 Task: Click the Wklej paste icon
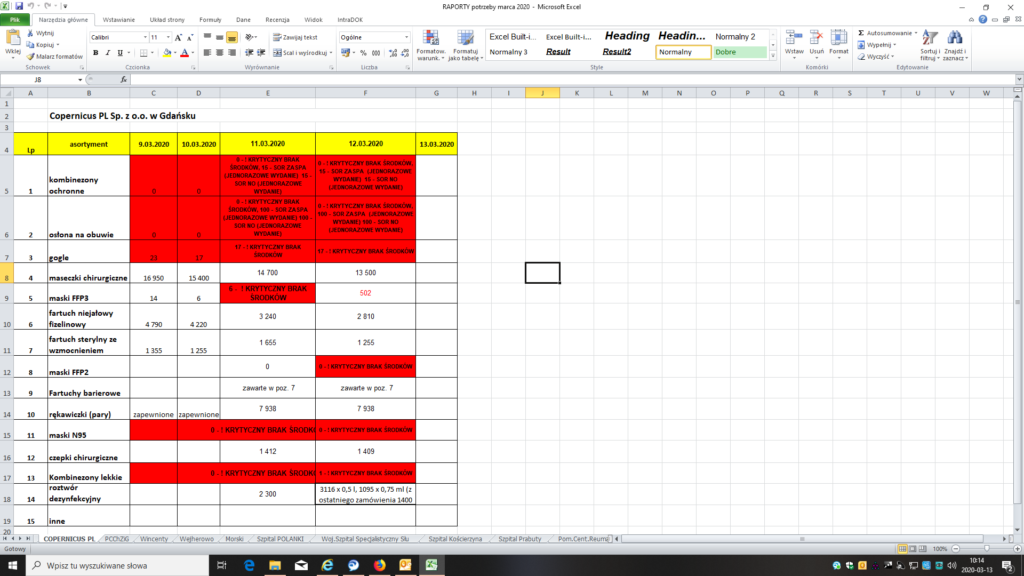(x=12, y=42)
